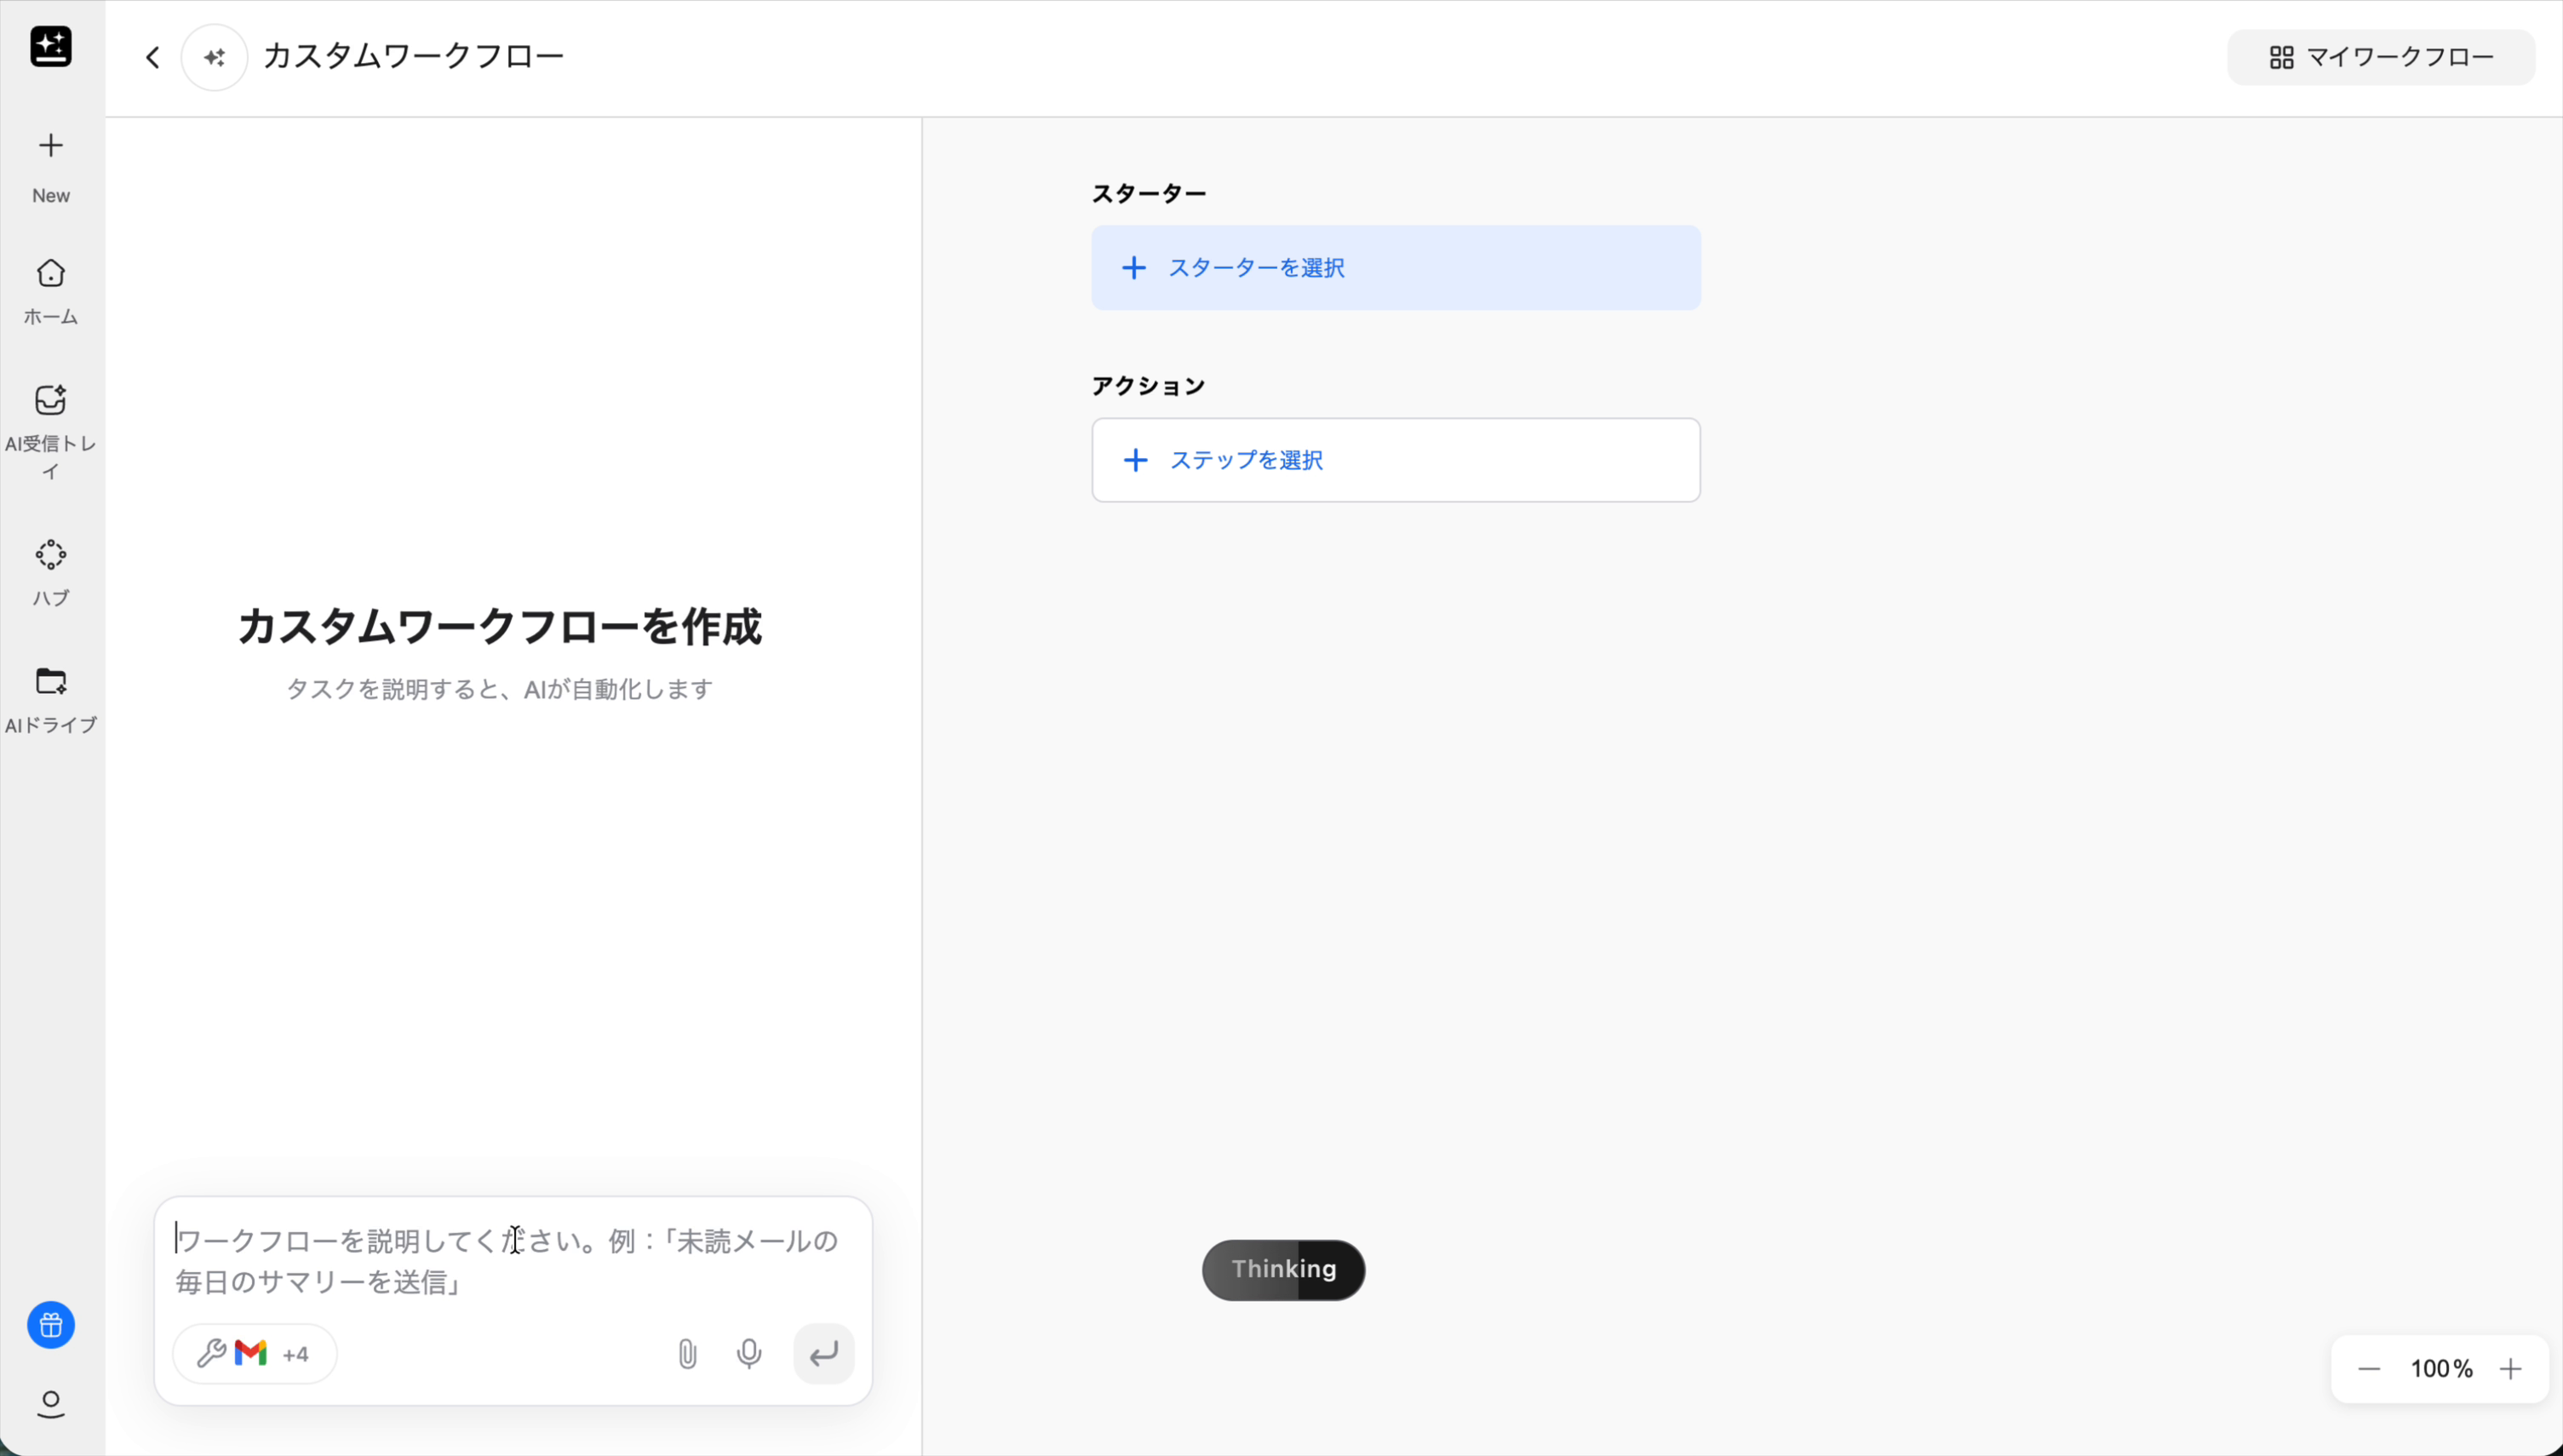
Task: Click the microphone icon for voice input
Action: 749,1353
